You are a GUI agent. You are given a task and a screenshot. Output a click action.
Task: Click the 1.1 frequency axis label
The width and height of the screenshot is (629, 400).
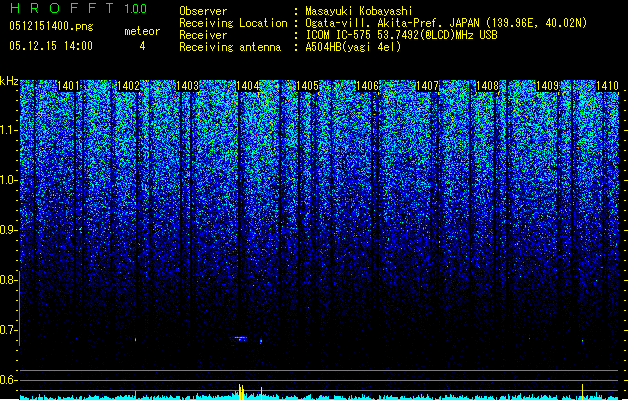coord(9,130)
